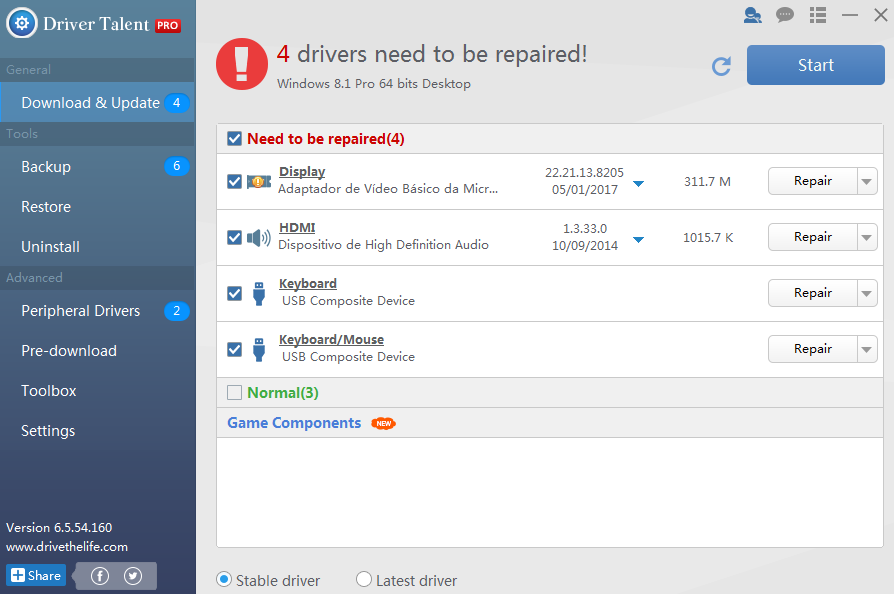Open the main menu list icon
Image resolution: width=894 pixels, height=594 pixels.
click(818, 15)
